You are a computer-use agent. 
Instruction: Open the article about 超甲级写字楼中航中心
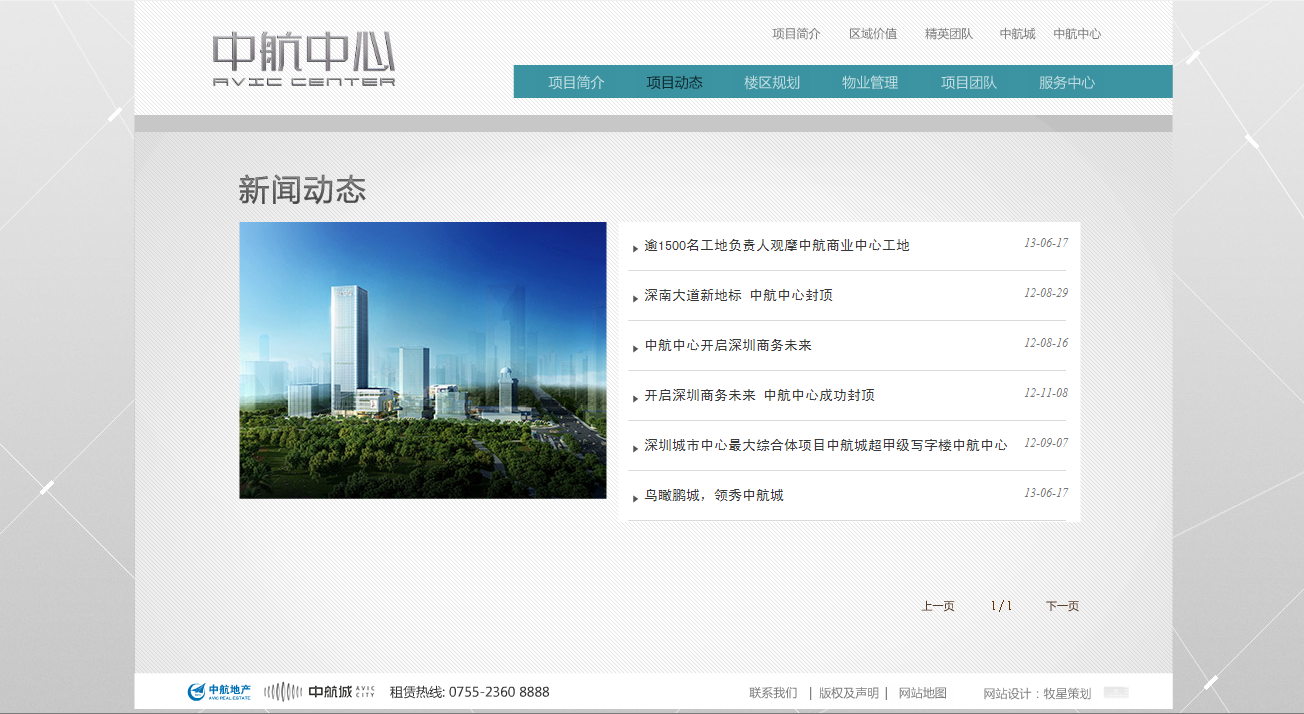coord(826,445)
